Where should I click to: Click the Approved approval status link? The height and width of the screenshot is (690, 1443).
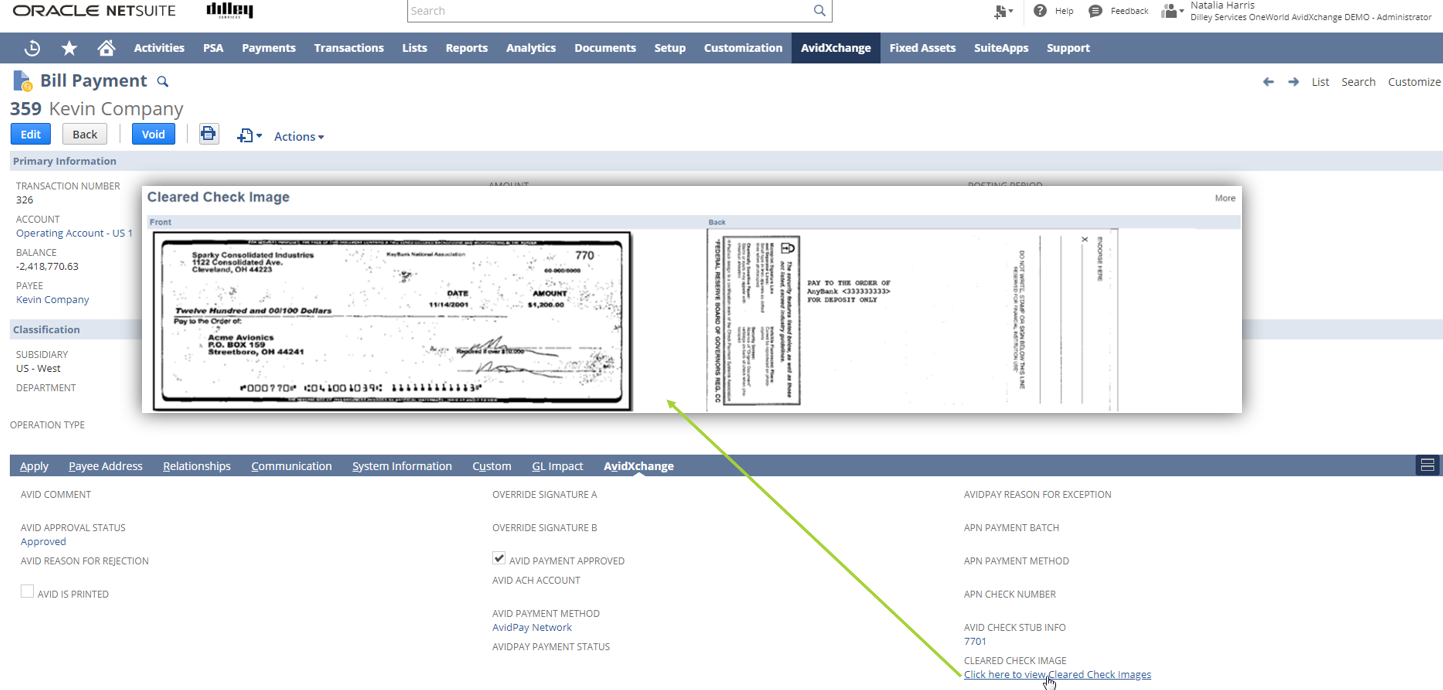43,541
